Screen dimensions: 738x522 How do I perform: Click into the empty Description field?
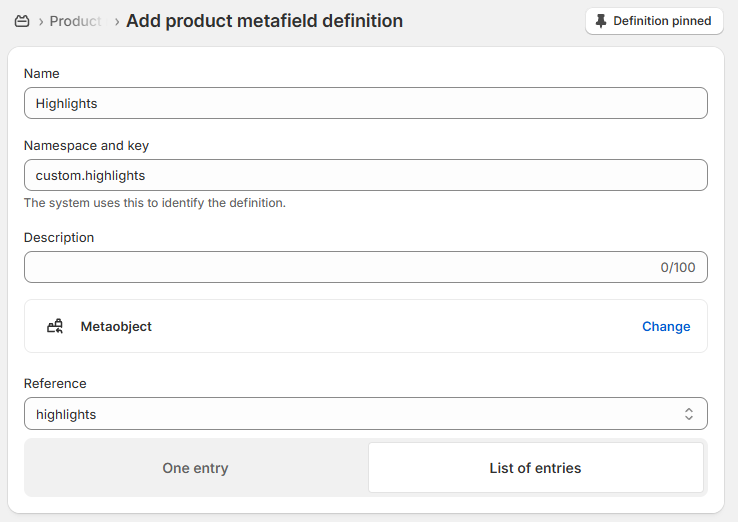click(x=330, y=267)
